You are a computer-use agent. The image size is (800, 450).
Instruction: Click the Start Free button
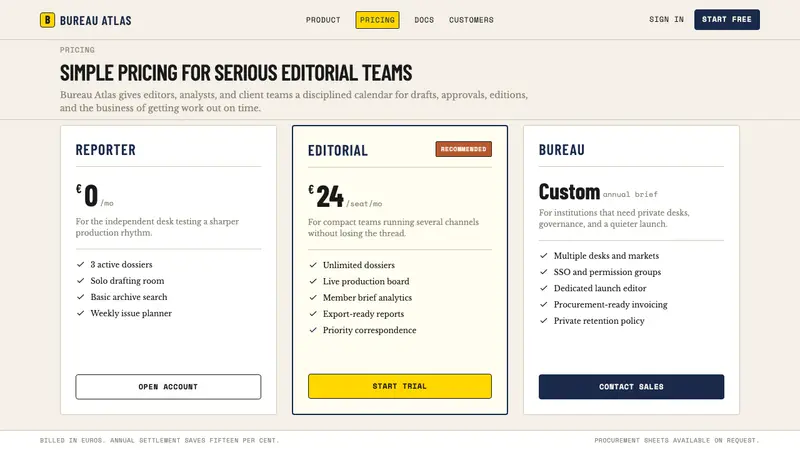[x=727, y=19]
